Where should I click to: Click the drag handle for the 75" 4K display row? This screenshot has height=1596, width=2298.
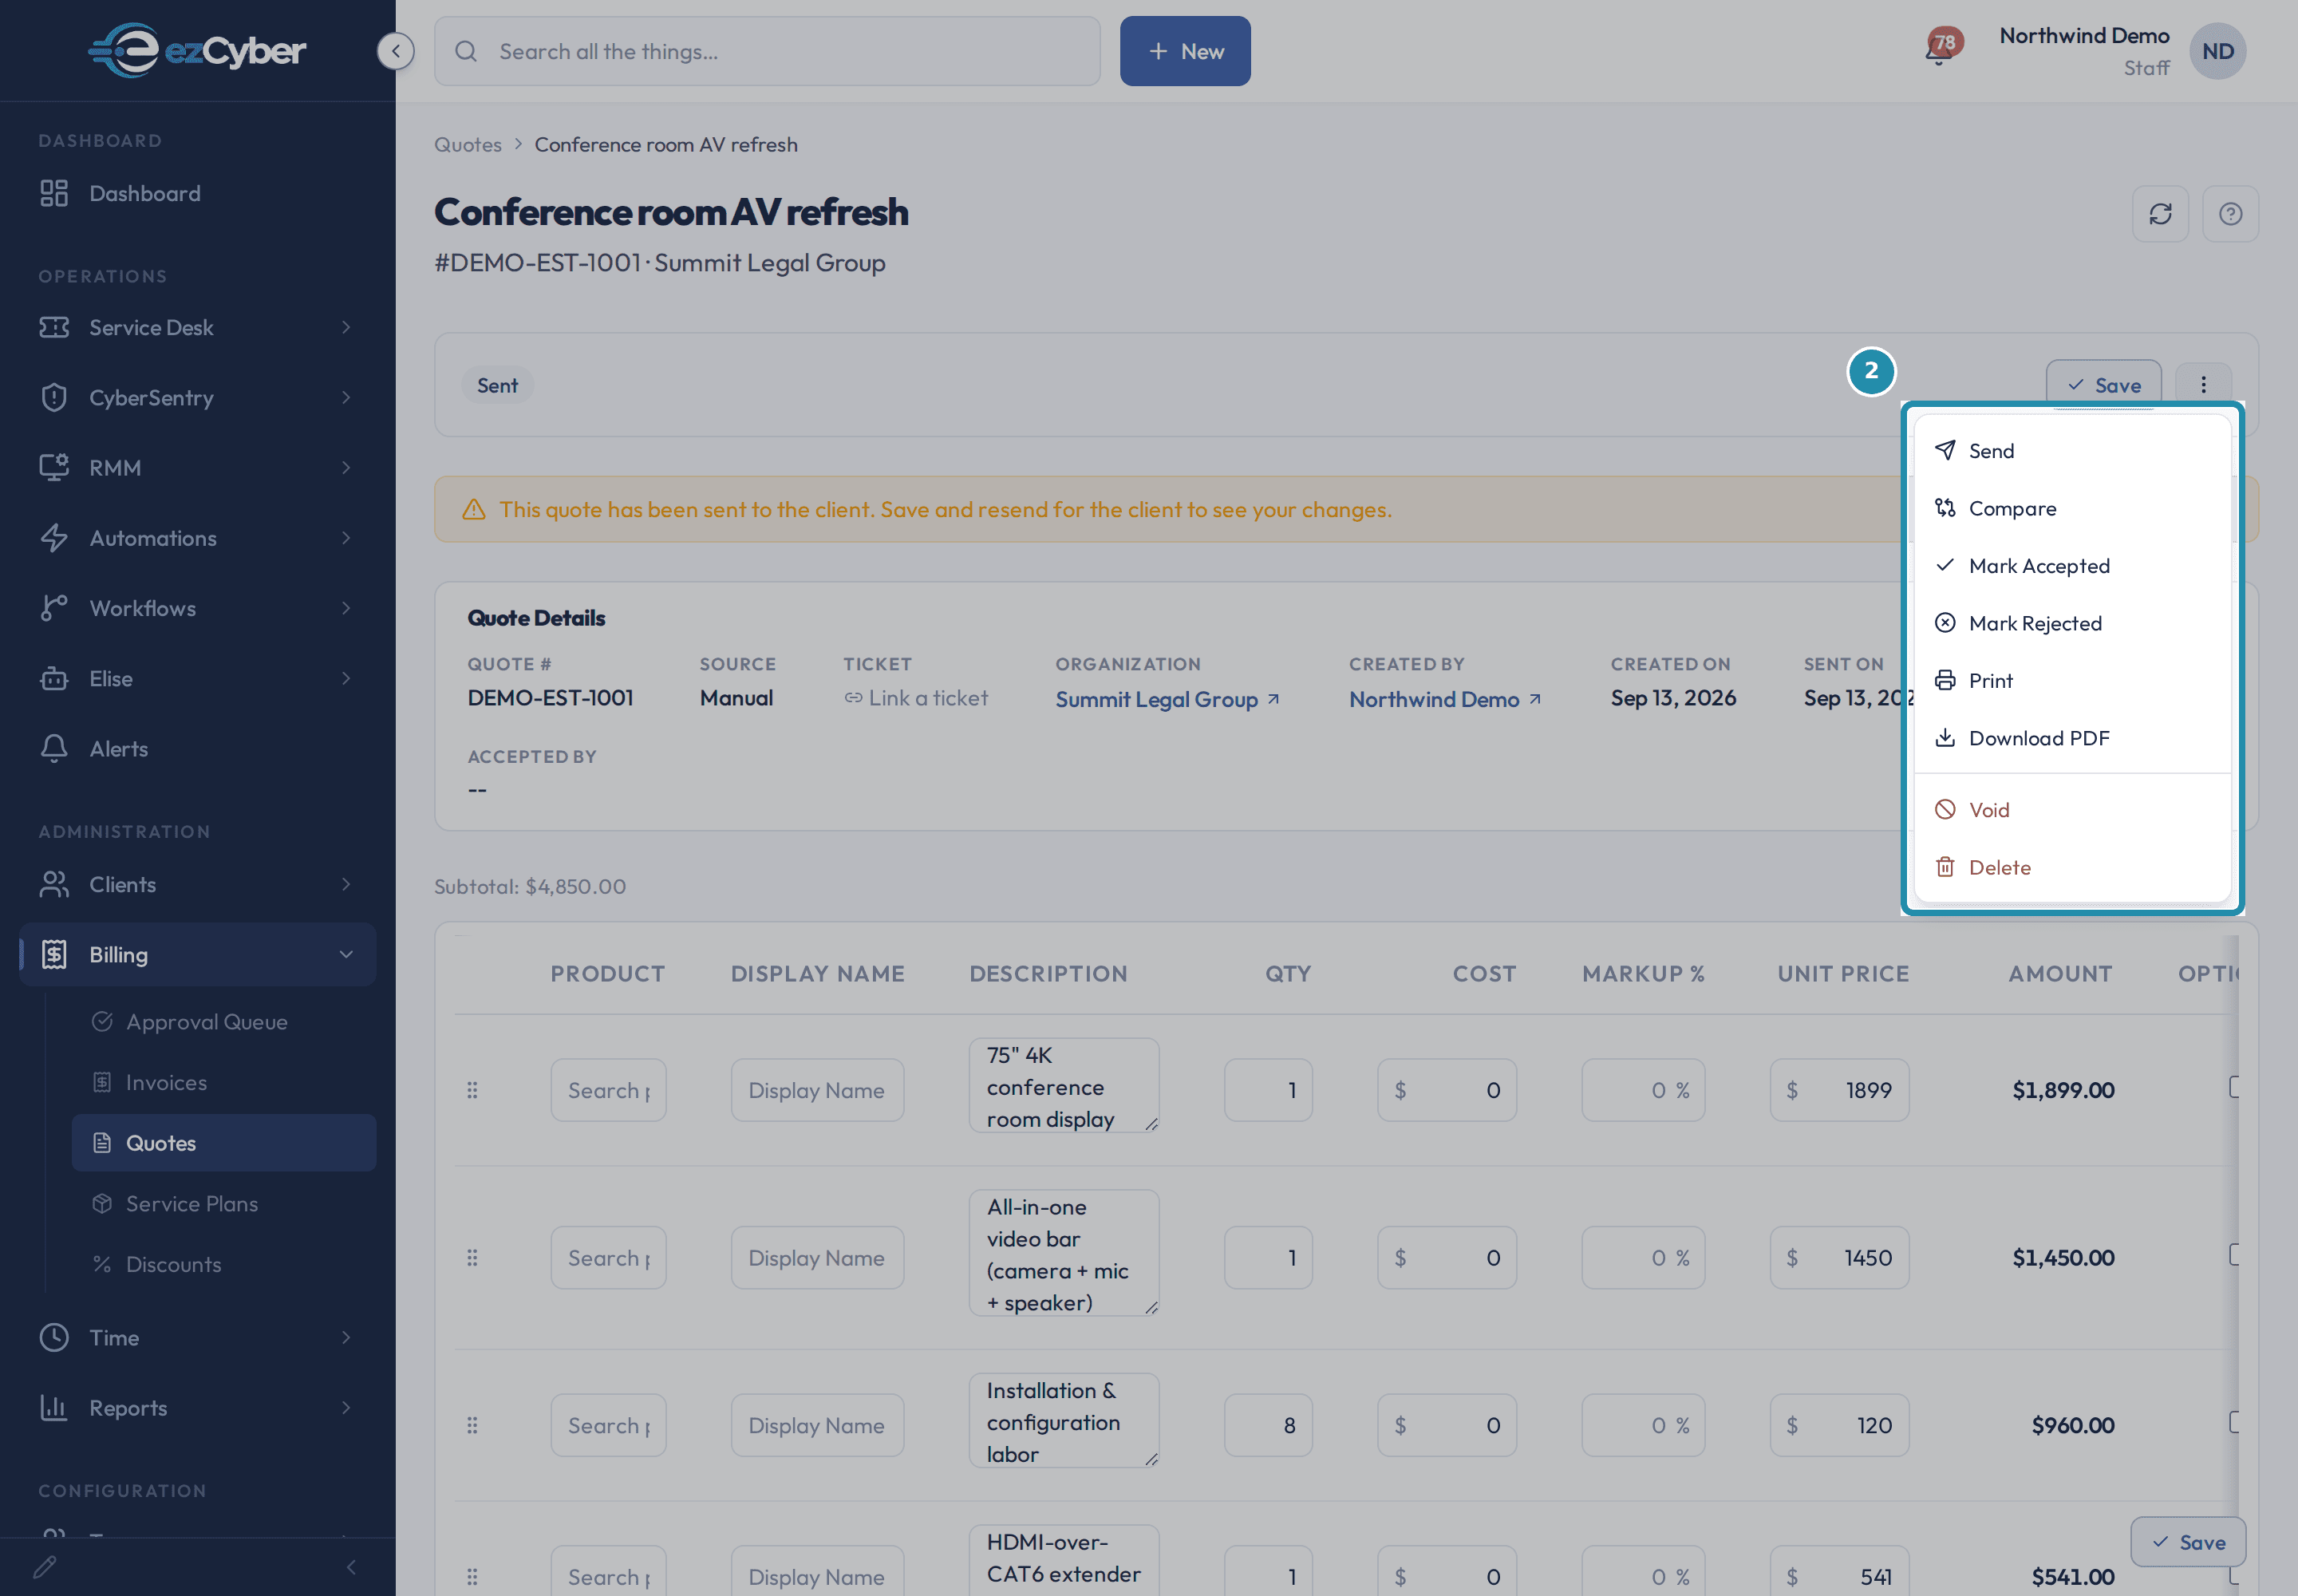coord(472,1090)
